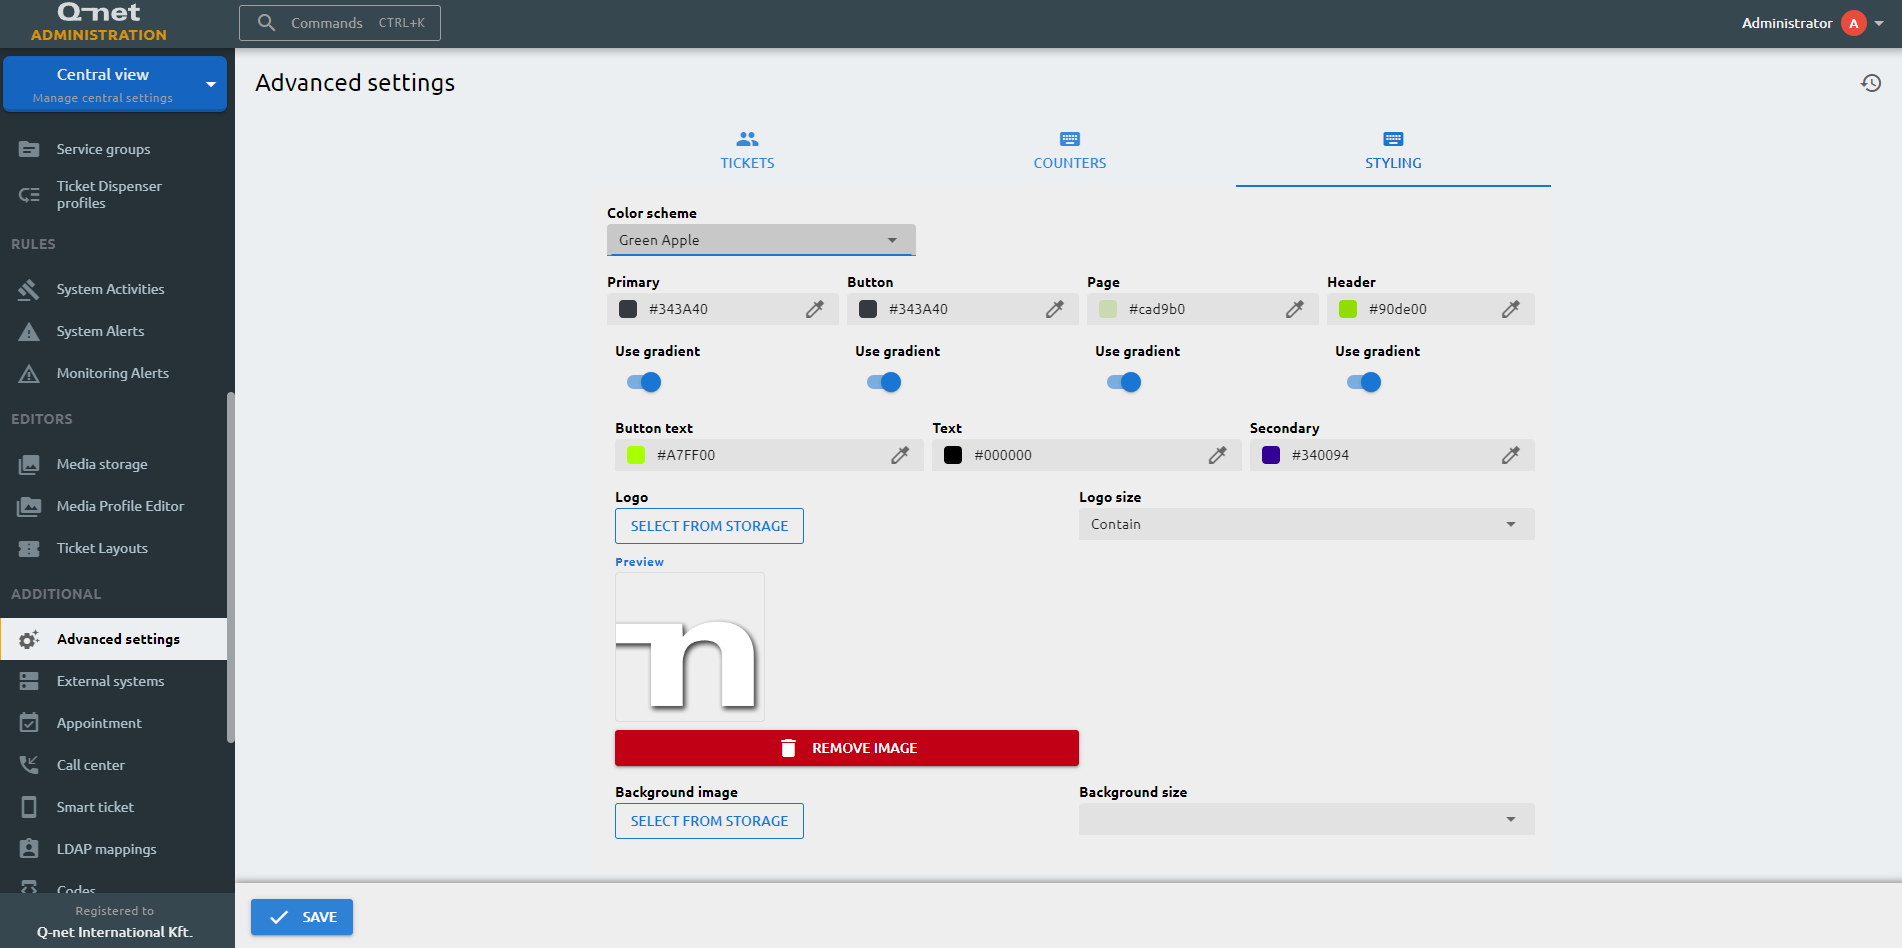Click the Monitoring Alerts triangle icon
Image resolution: width=1902 pixels, height=948 pixels.
point(29,373)
